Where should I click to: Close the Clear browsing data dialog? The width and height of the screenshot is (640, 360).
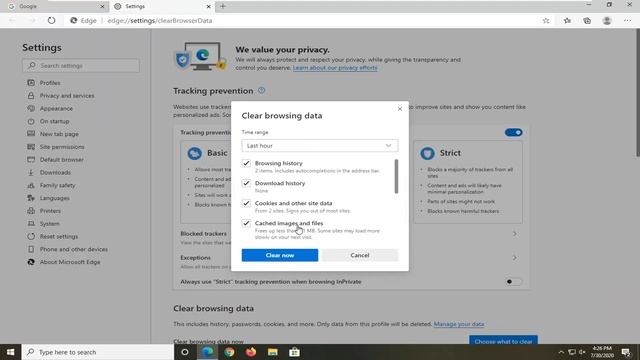[400, 109]
